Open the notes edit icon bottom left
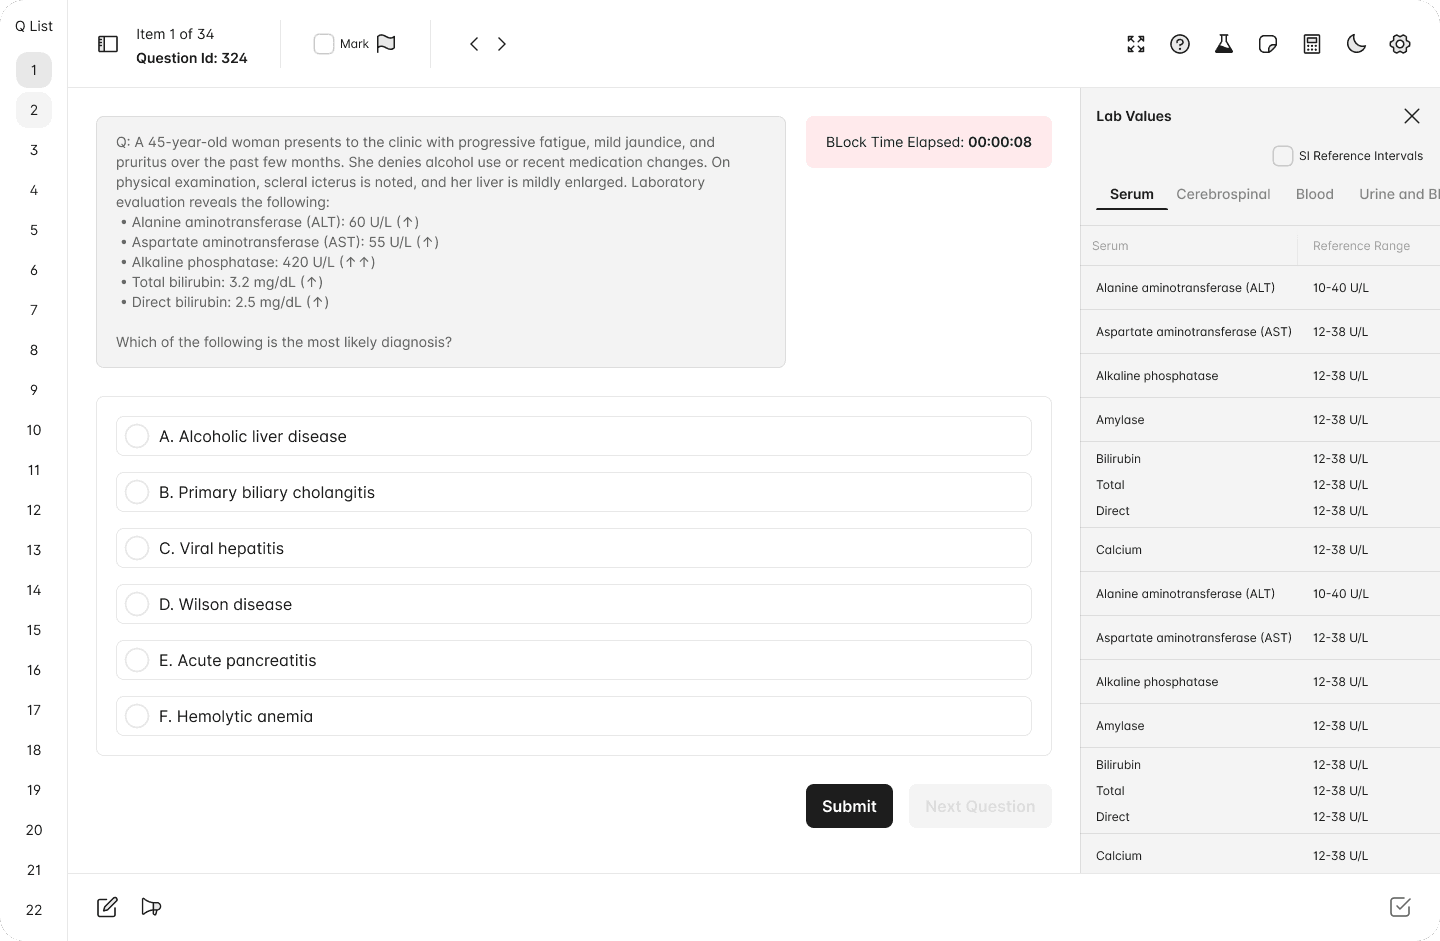This screenshot has width=1440, height=941. 107,907
